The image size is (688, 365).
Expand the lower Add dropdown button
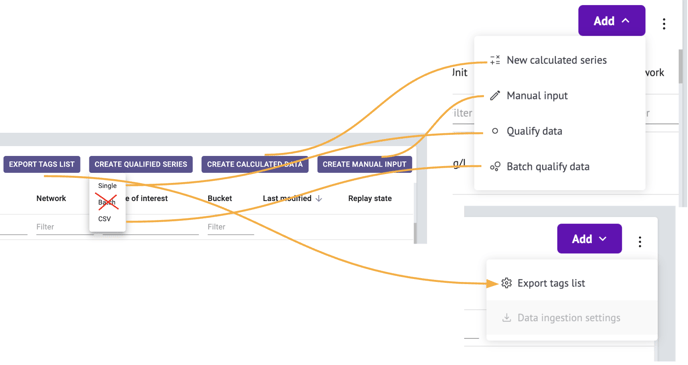click(589, 239)
